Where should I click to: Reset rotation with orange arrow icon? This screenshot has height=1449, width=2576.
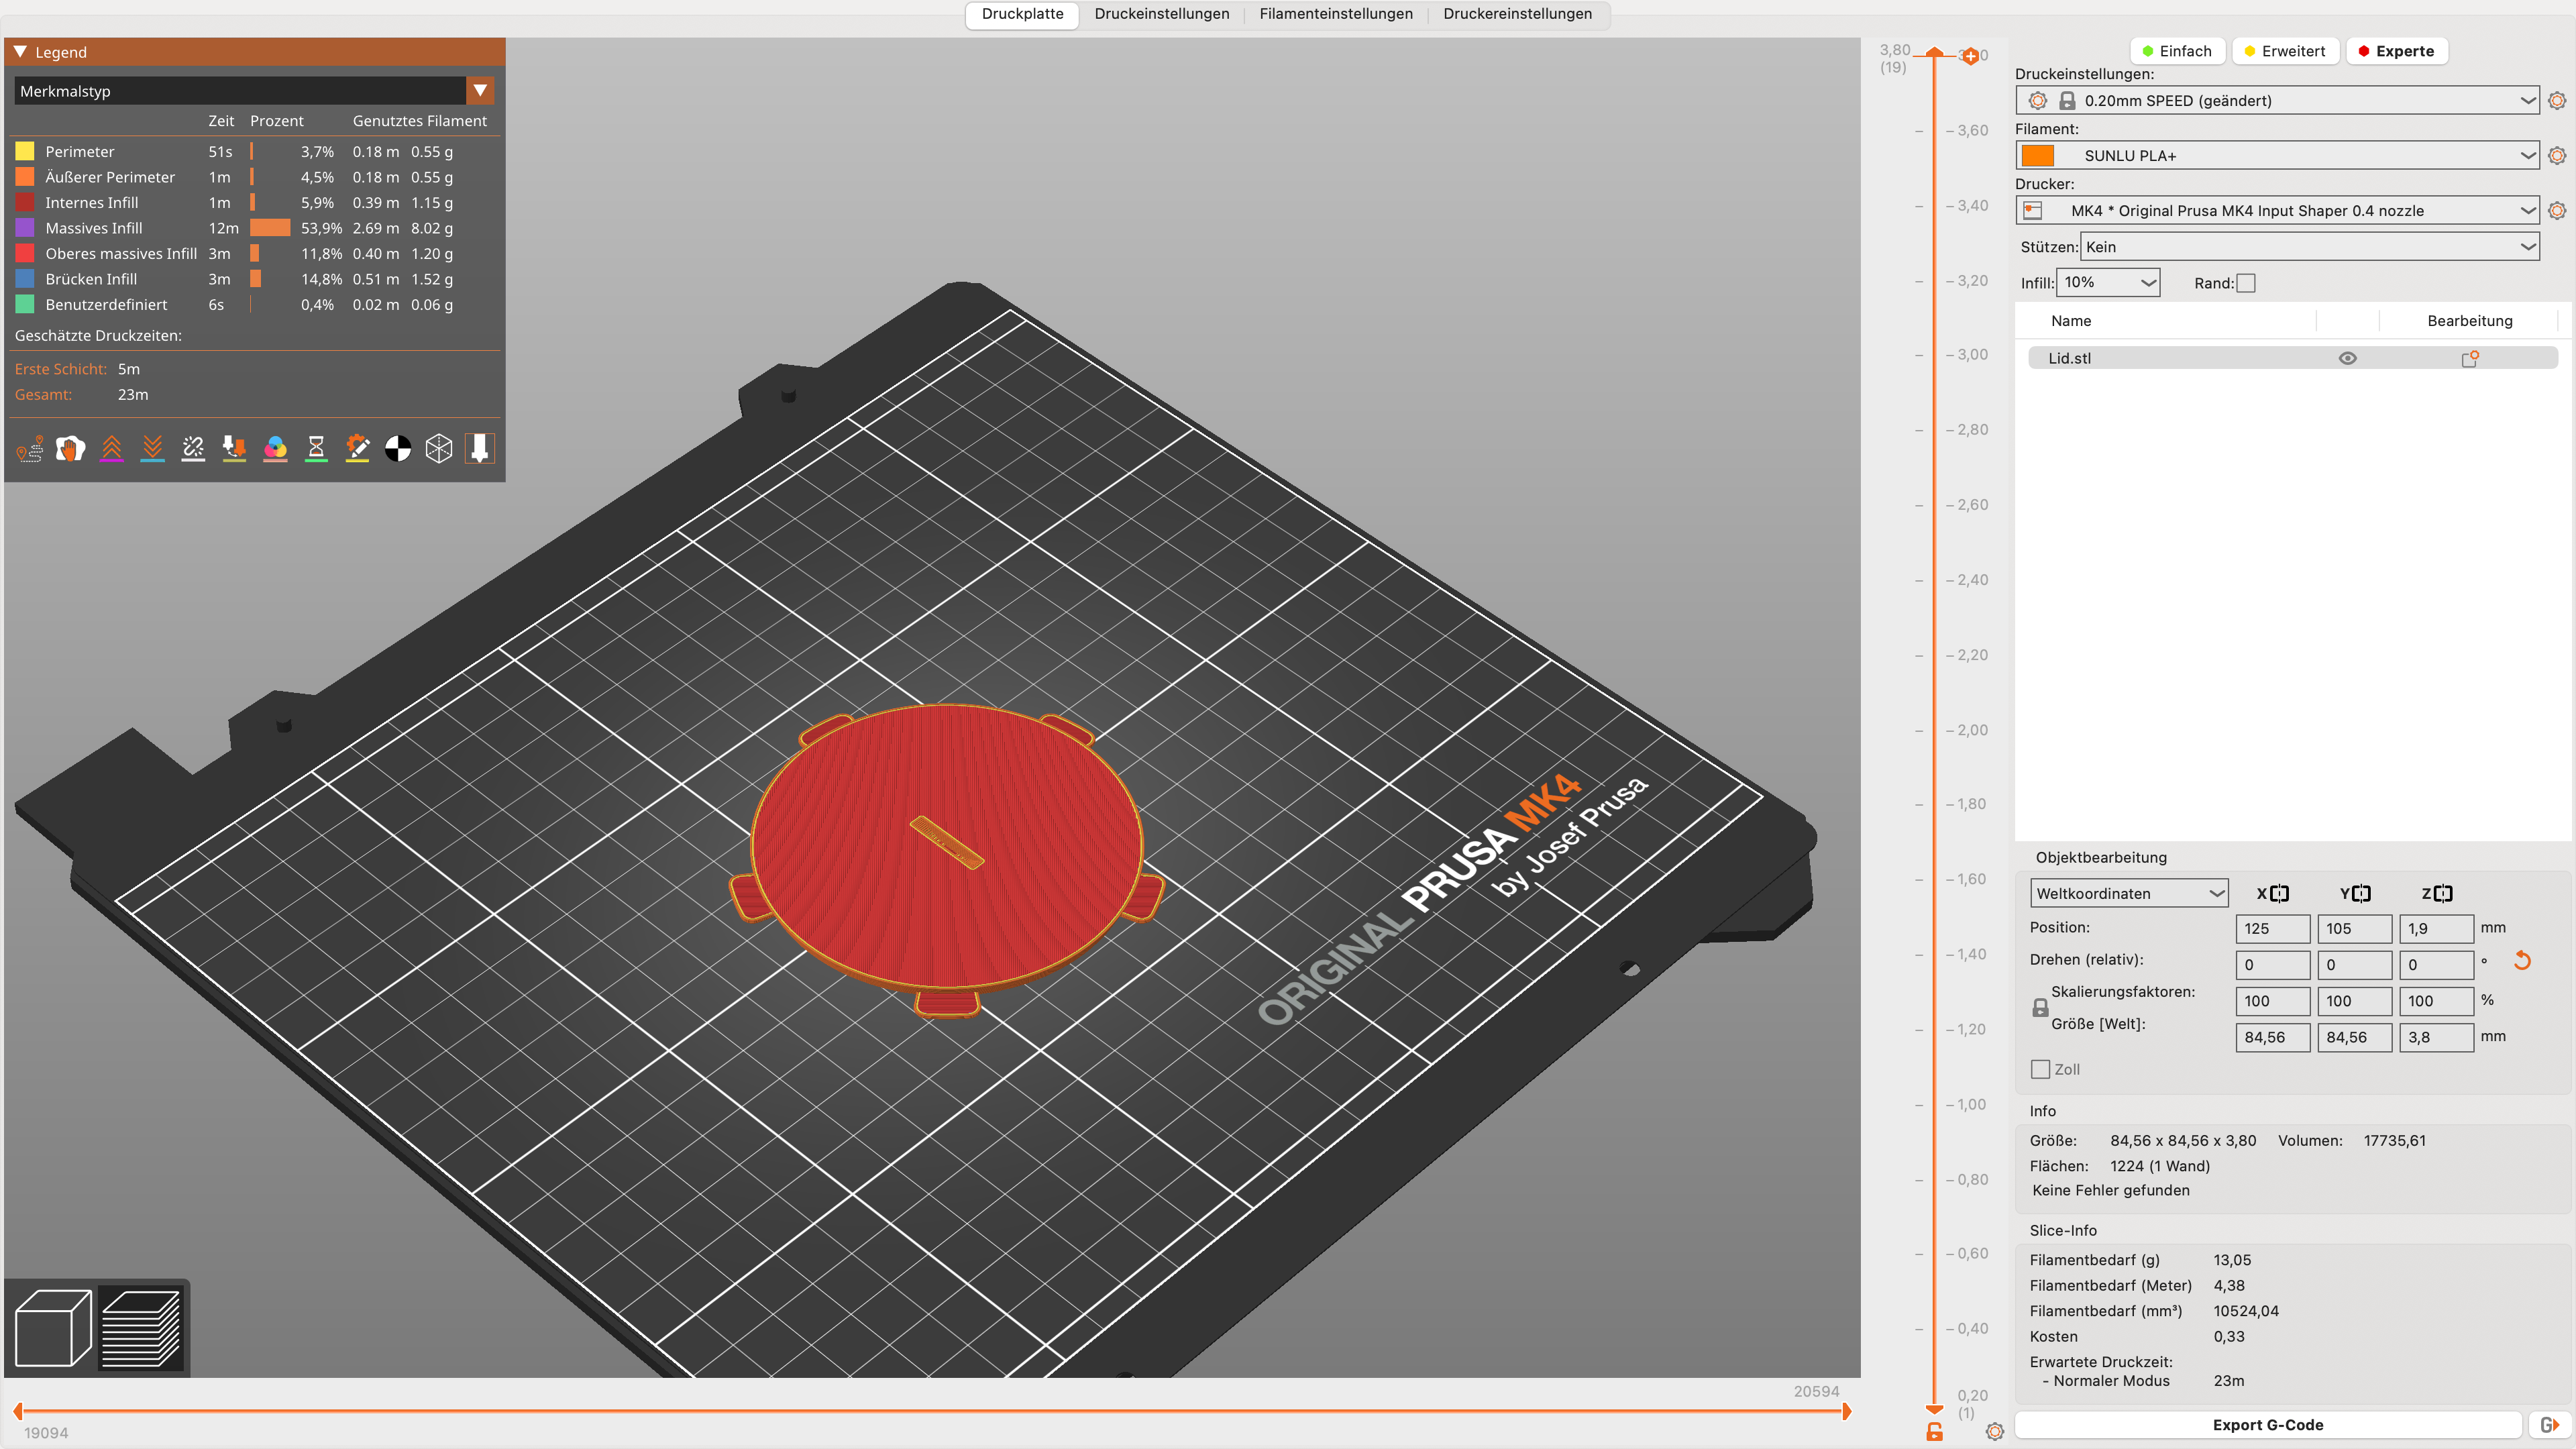2522,961
